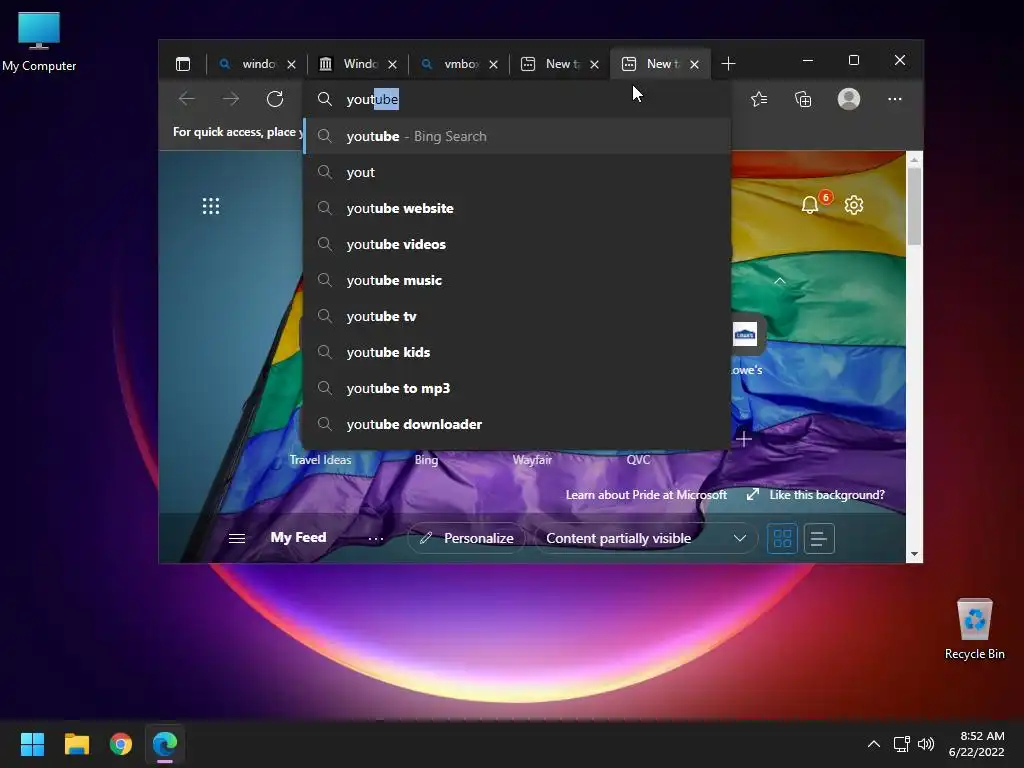1024x768 pixels.
Task: Open the taskbar clock showing 8:52 AM
Action: tap(977, 744)
